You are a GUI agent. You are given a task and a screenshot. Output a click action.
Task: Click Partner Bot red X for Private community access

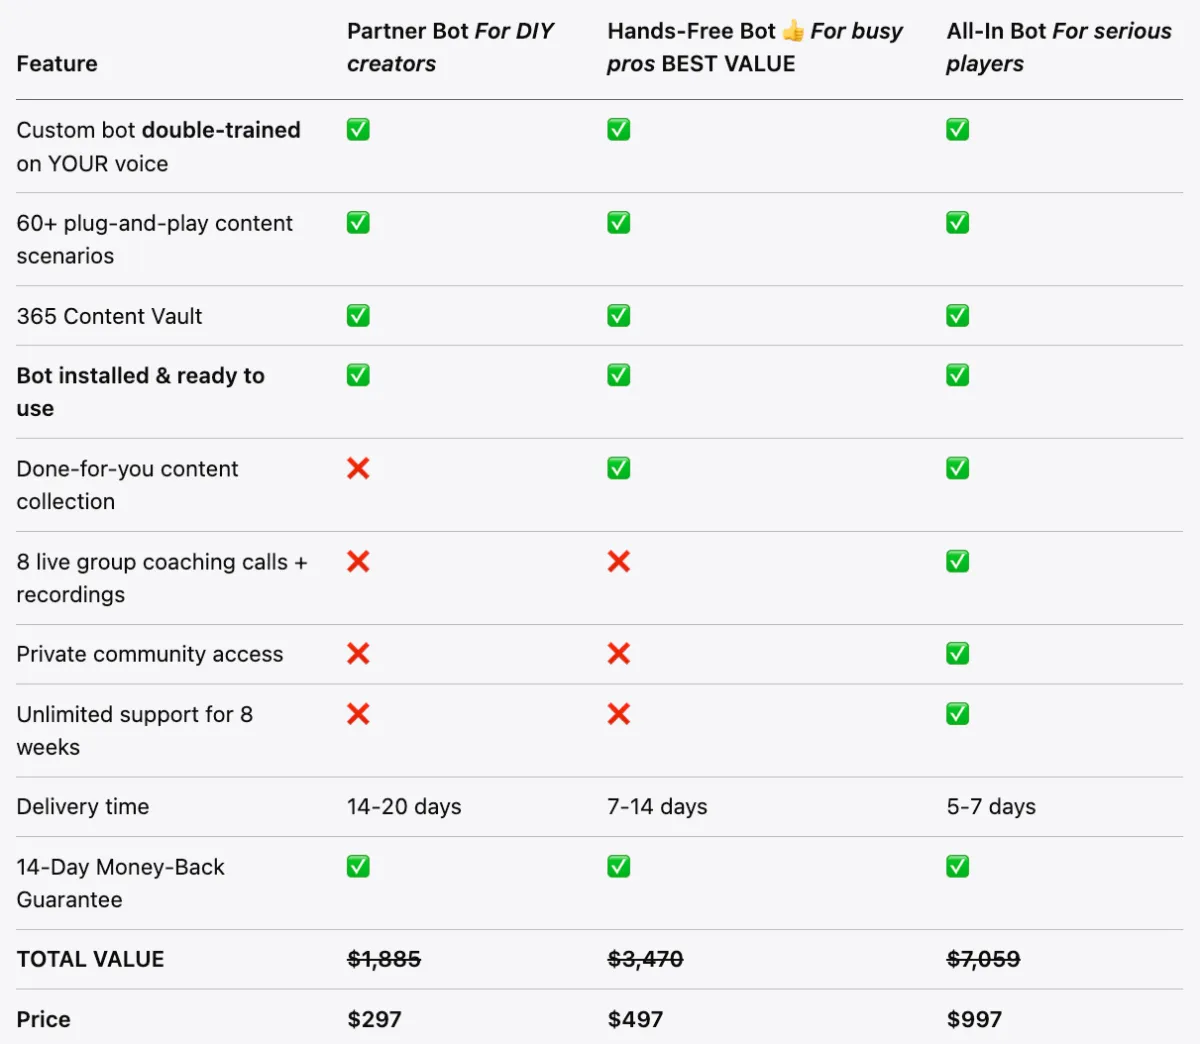point(358,654)
